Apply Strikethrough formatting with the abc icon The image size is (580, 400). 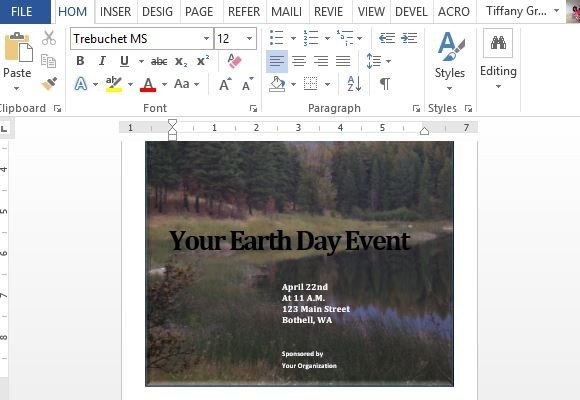click(x=159, y=61)
